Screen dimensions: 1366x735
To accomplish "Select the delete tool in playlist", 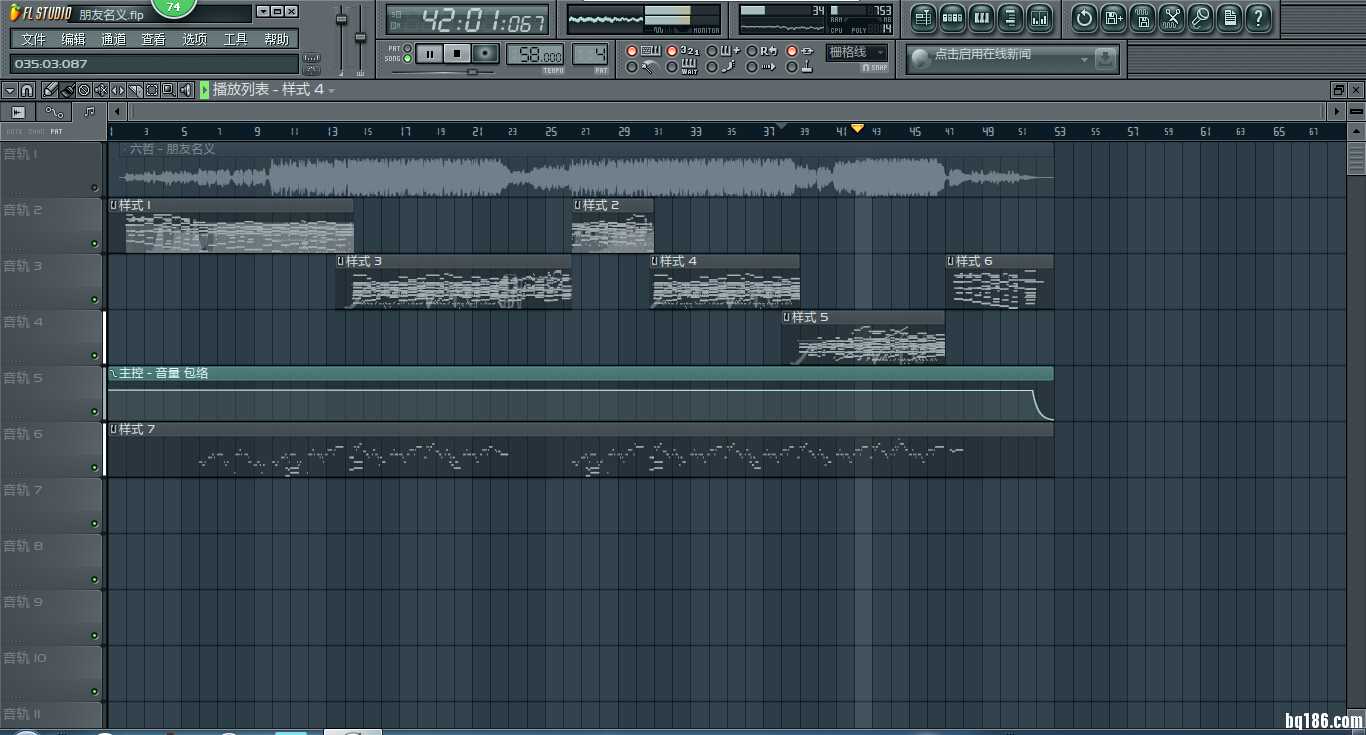I will tap(84, 90).
